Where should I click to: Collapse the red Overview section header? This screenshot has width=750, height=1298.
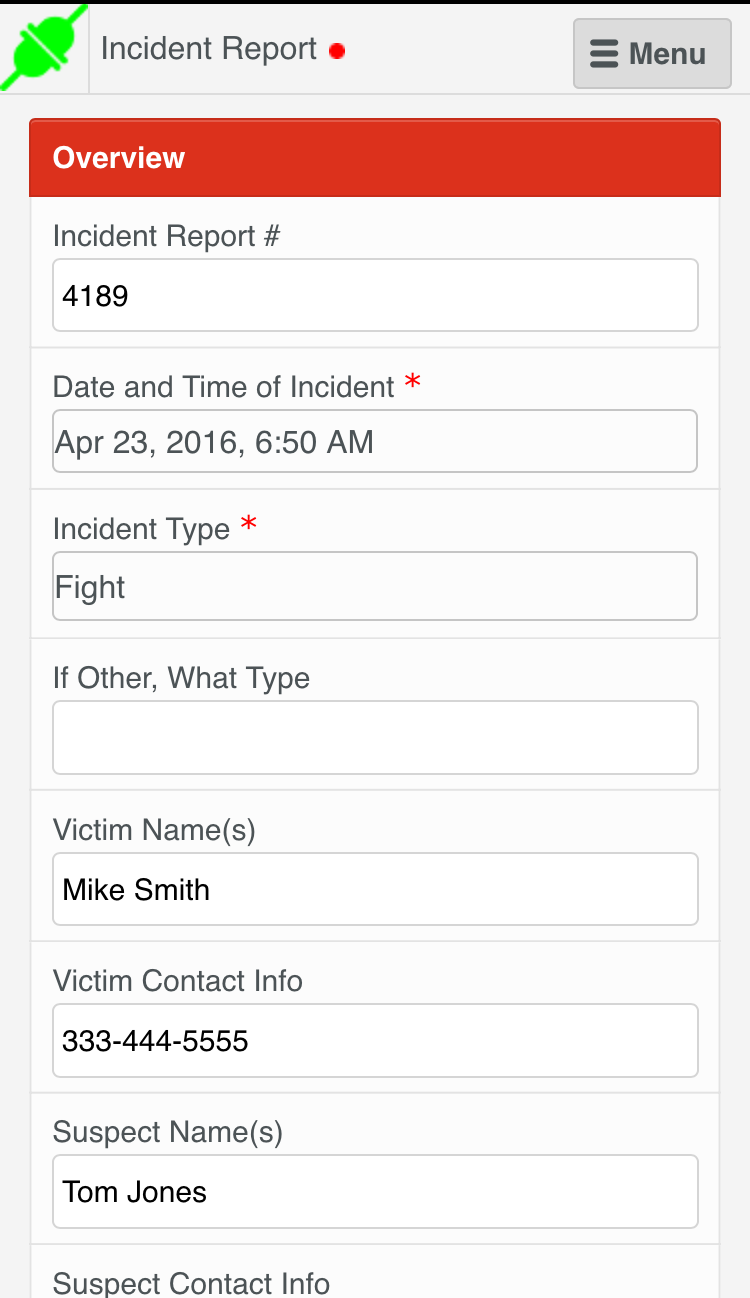point(375,158)
